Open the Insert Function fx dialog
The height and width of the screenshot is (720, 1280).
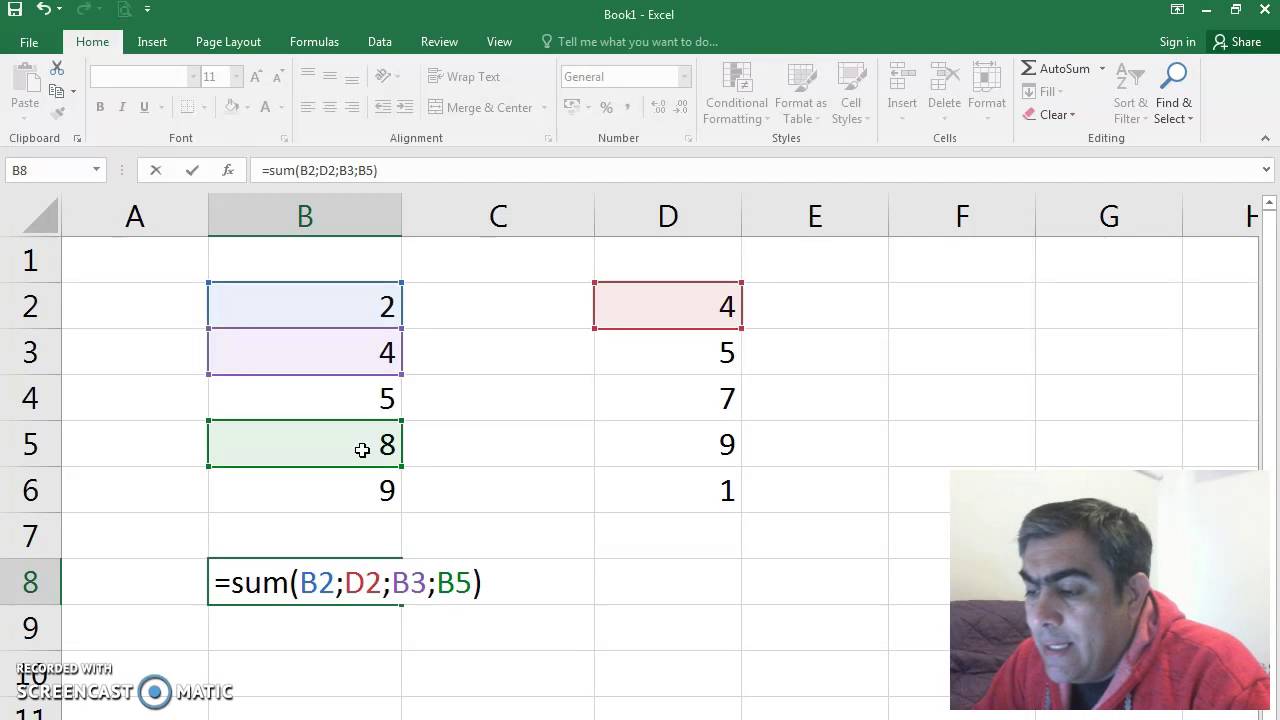[228, 171]
